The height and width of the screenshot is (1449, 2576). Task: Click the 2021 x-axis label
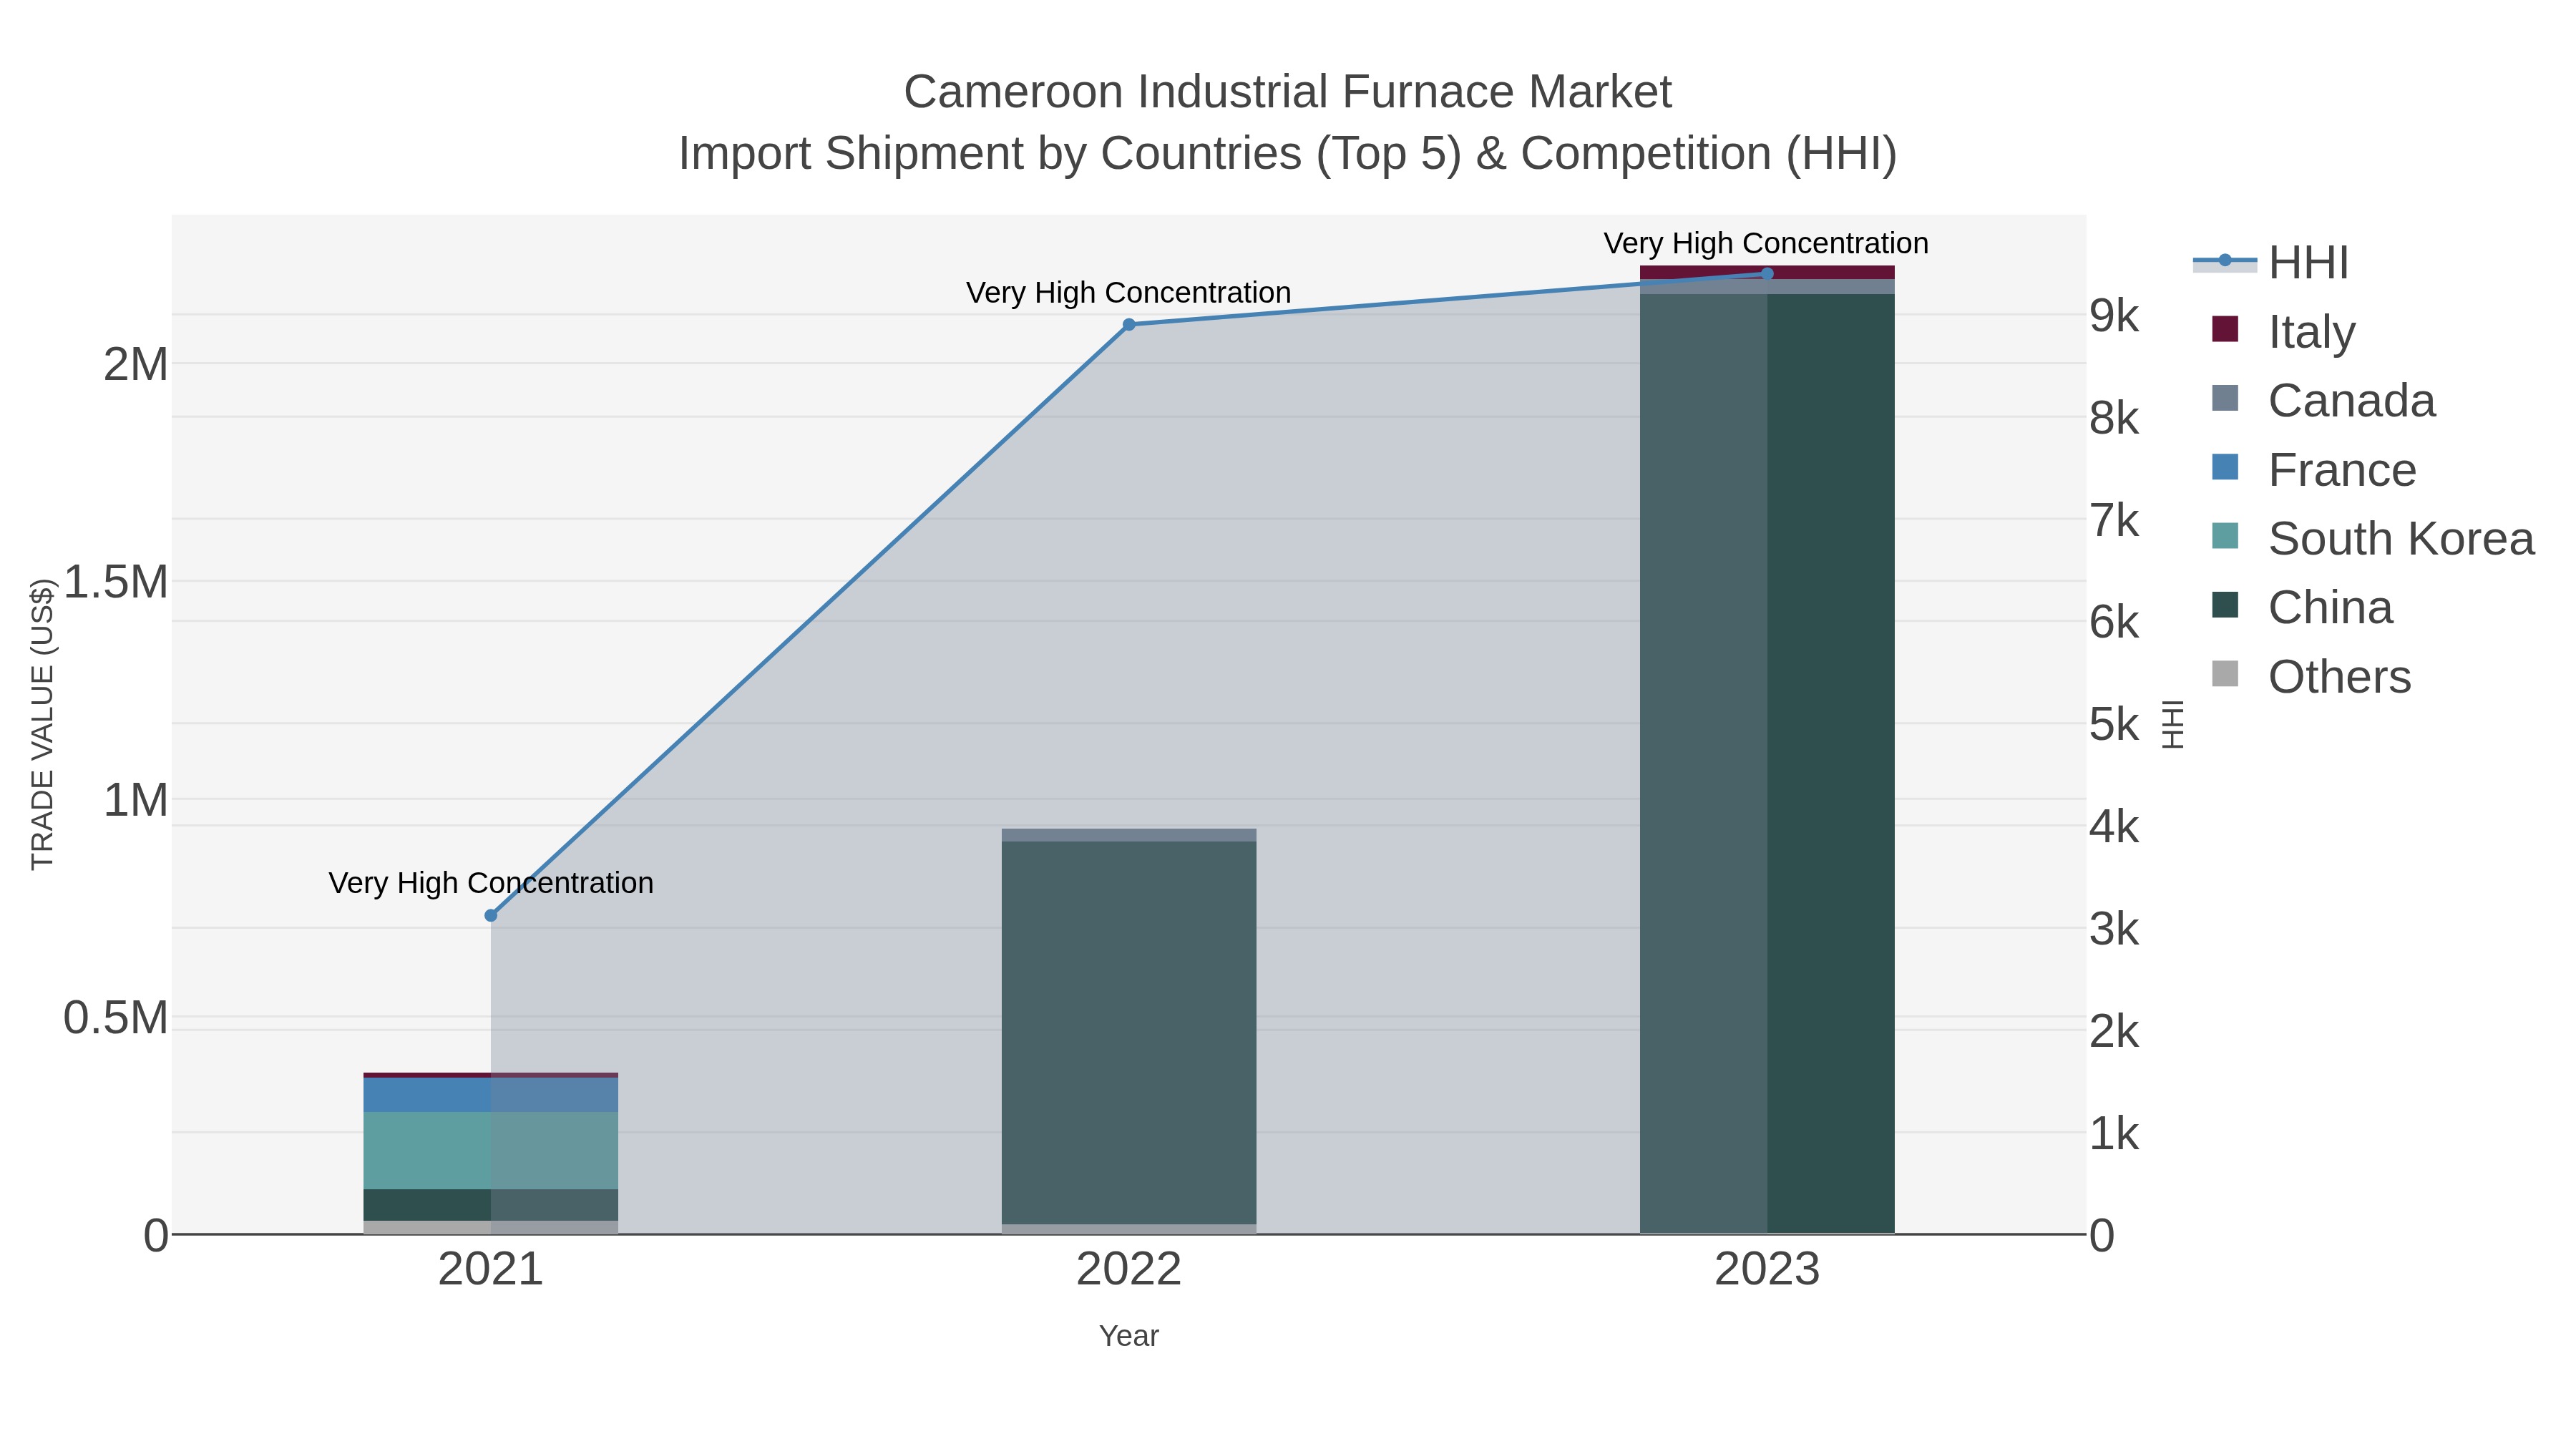click(491, 1270)
